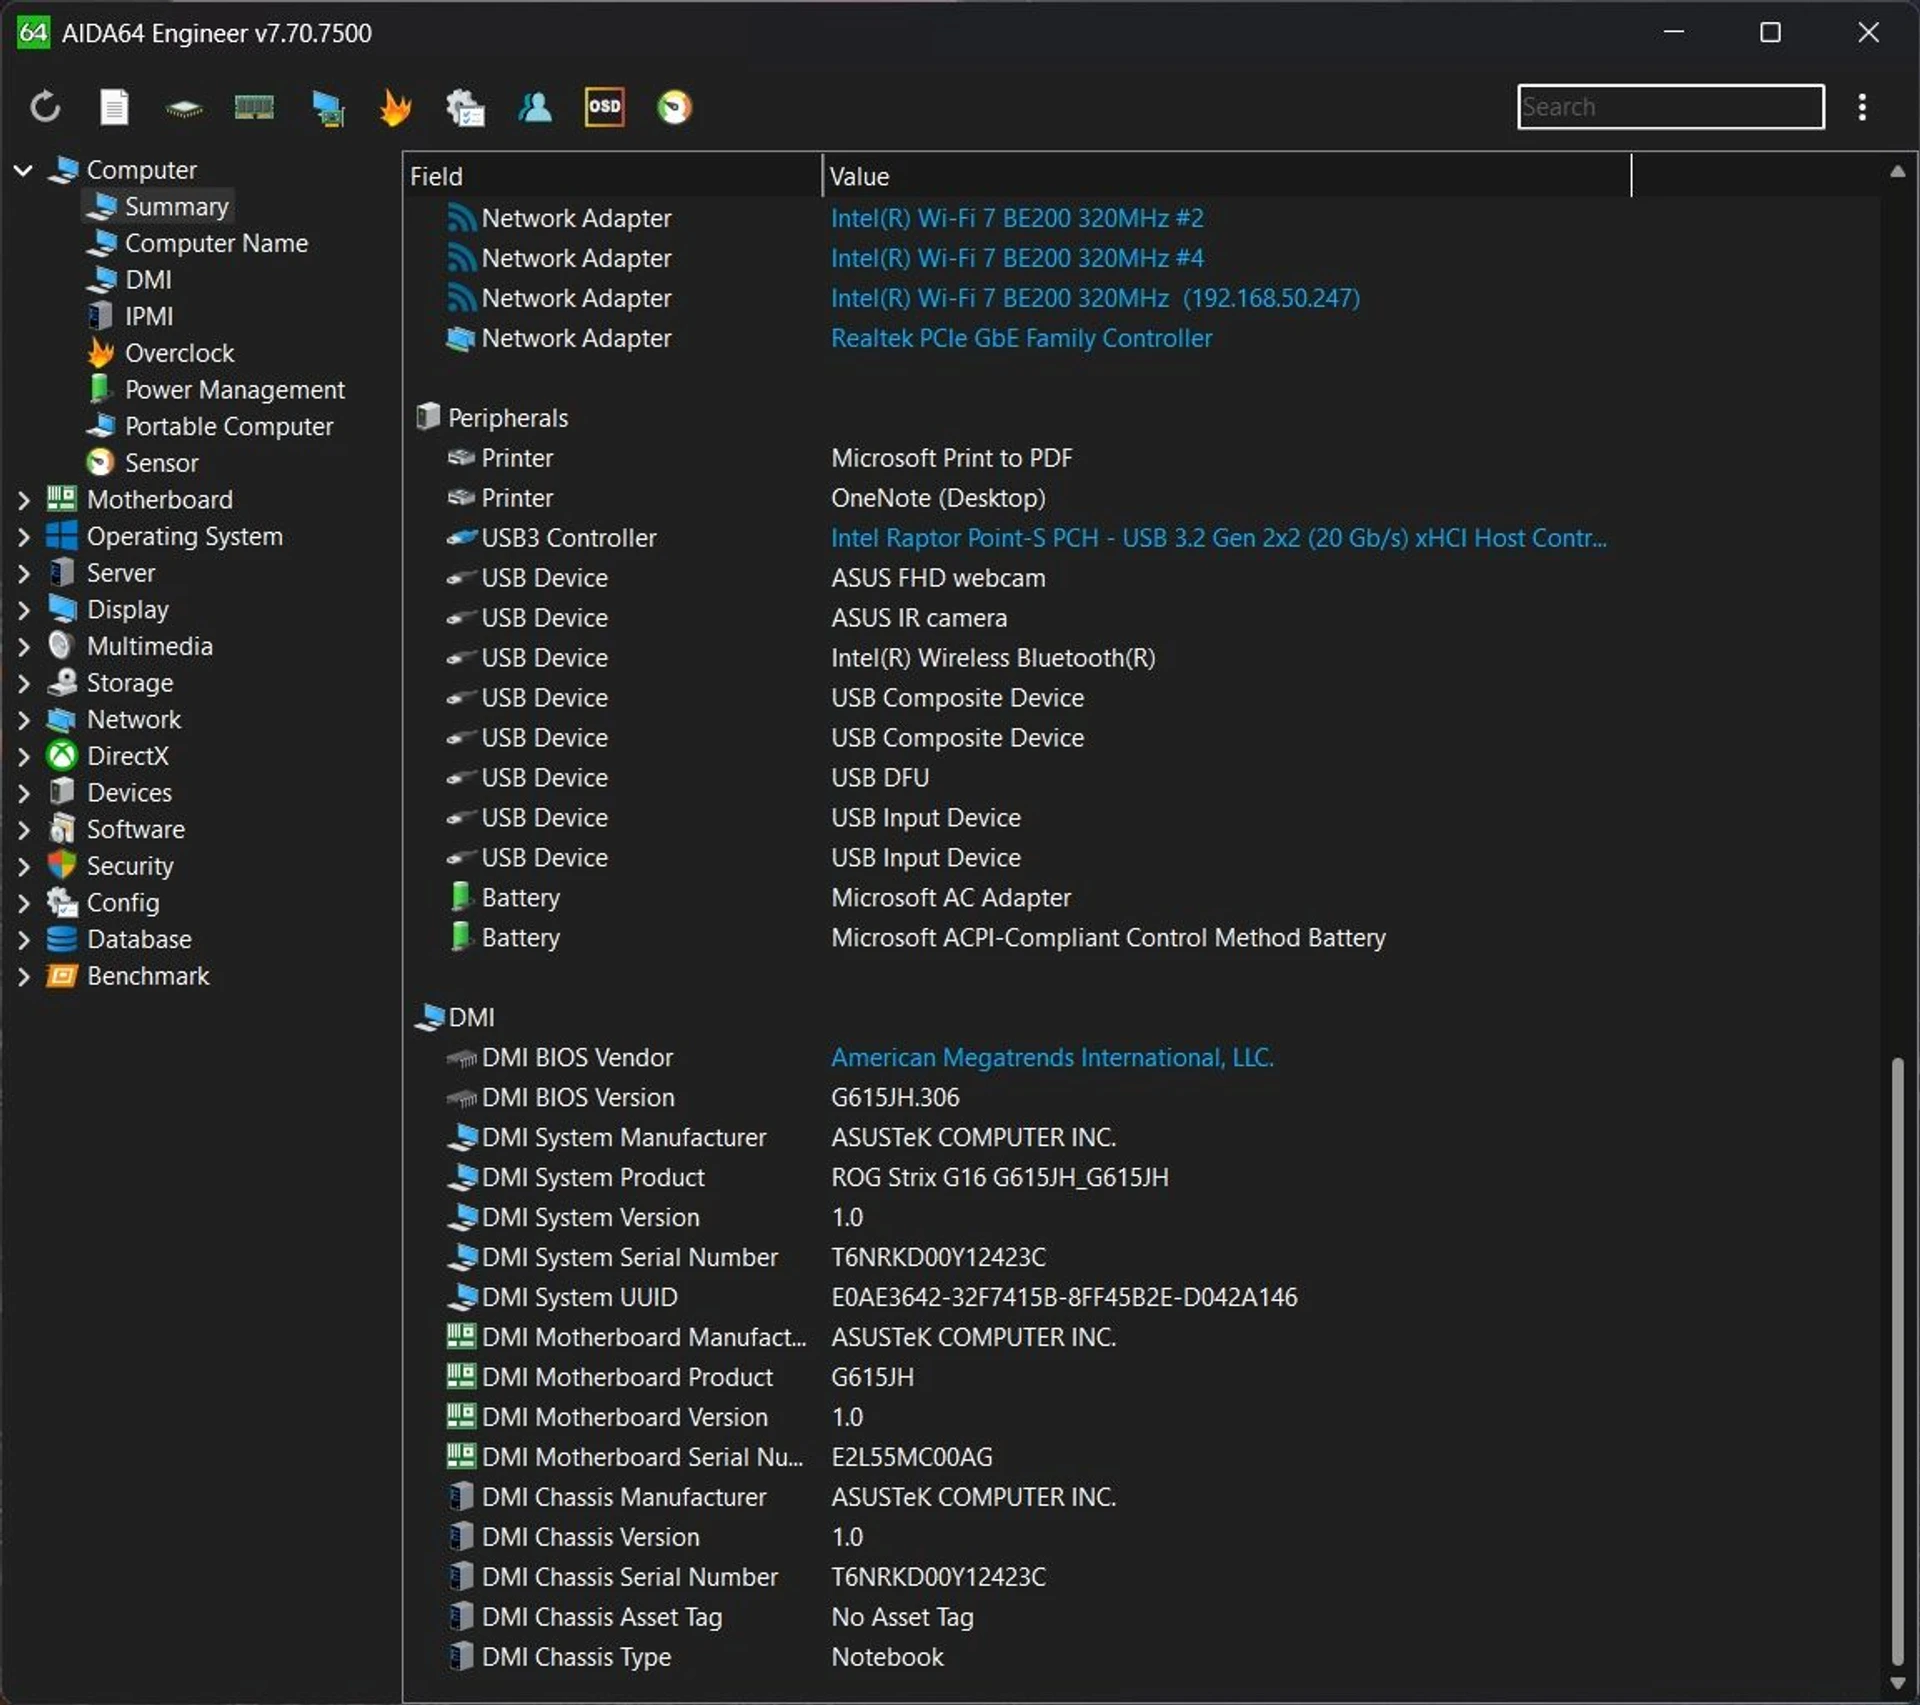This screenshot has width=1920, height=1705.
Task: Select the DMI Motherboard Product row
Action: pyautogui.click(x=1140, y=1378)
